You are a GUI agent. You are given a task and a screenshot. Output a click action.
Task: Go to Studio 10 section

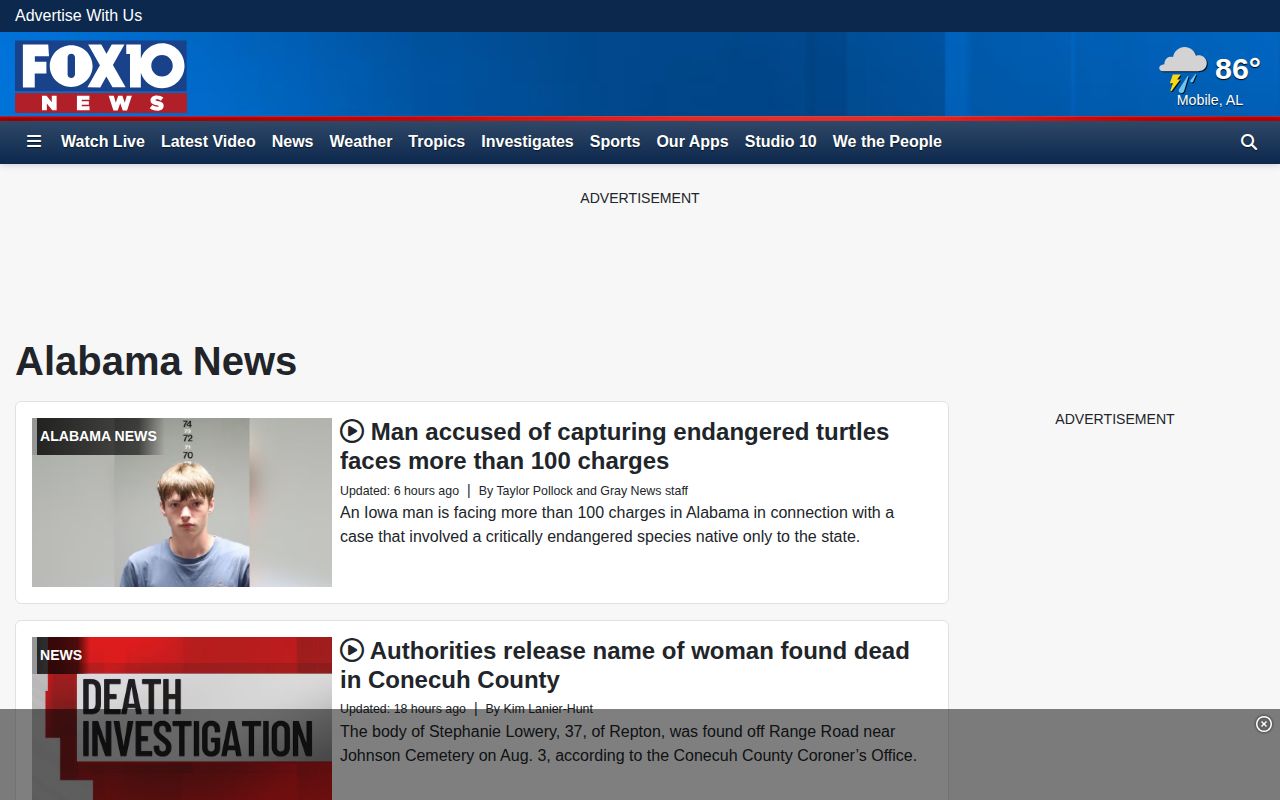tap(781, 142)
